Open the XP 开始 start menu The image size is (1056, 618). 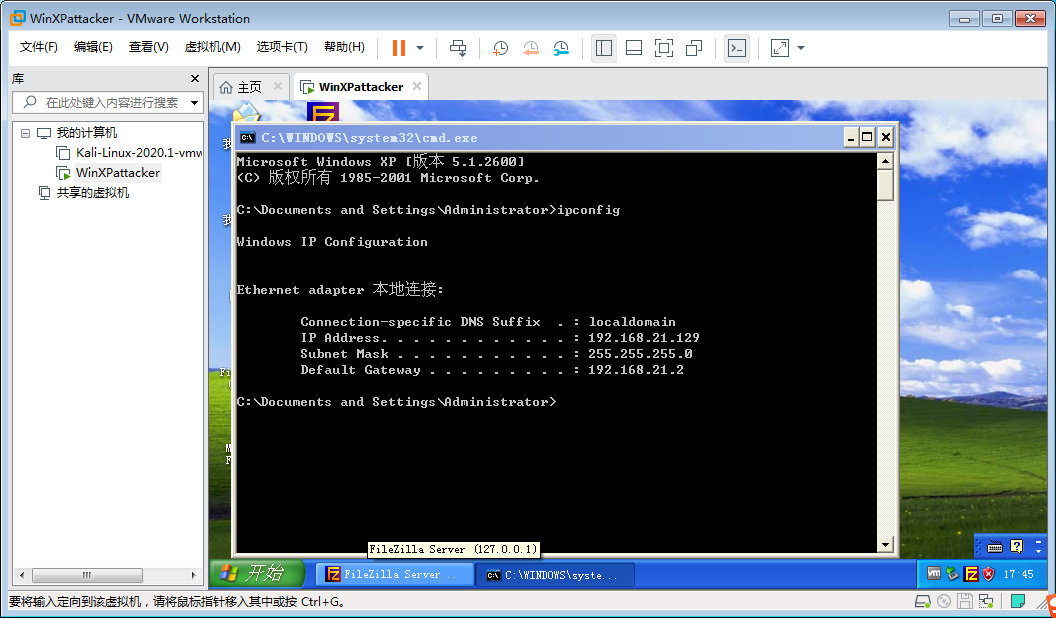[x=257, y=574]
